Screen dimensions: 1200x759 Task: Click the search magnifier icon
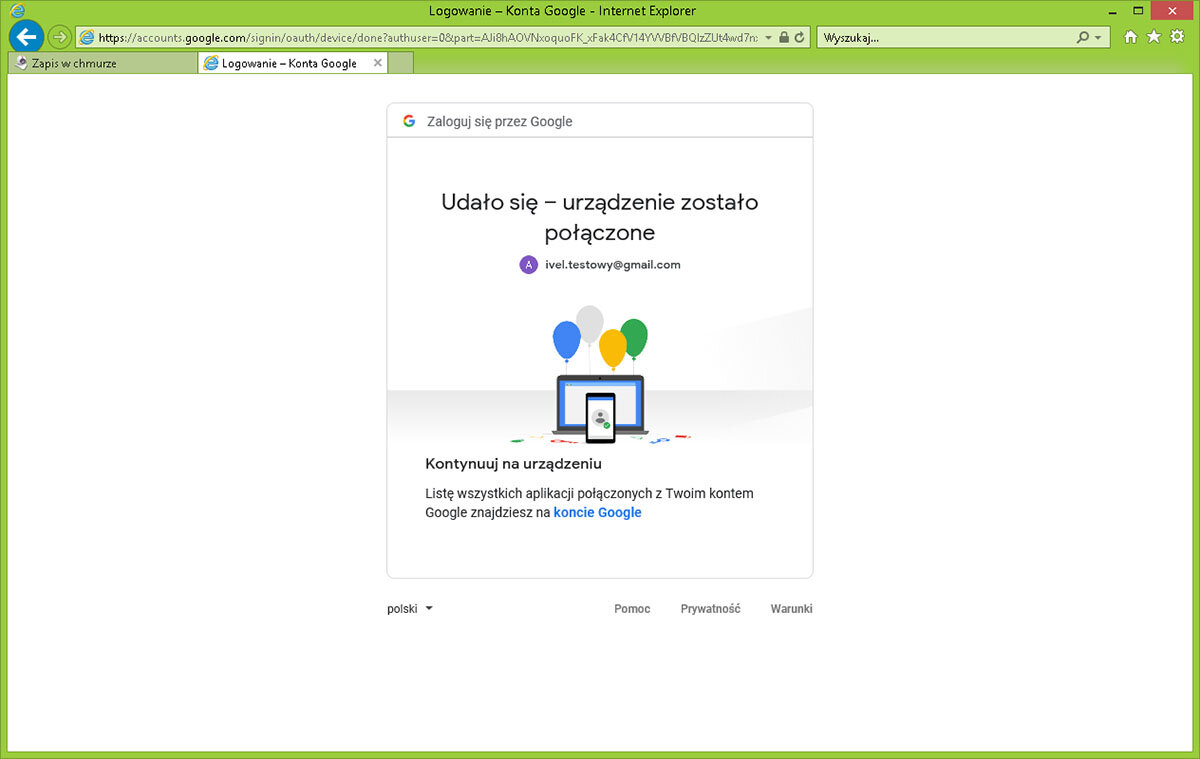[x=1083, y=37]
